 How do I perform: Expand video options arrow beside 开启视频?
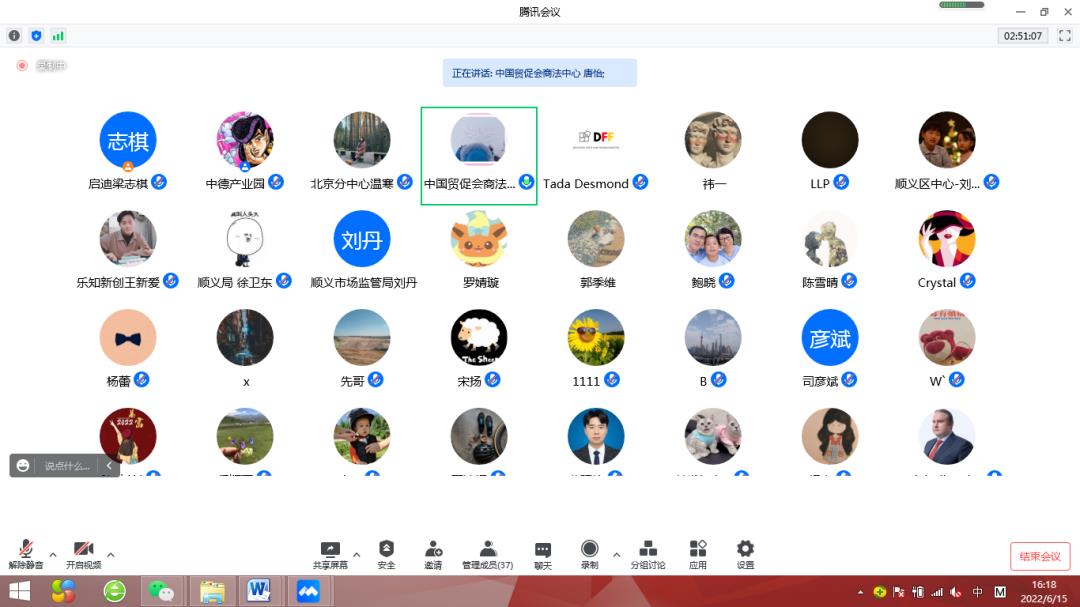pos(111,555)
